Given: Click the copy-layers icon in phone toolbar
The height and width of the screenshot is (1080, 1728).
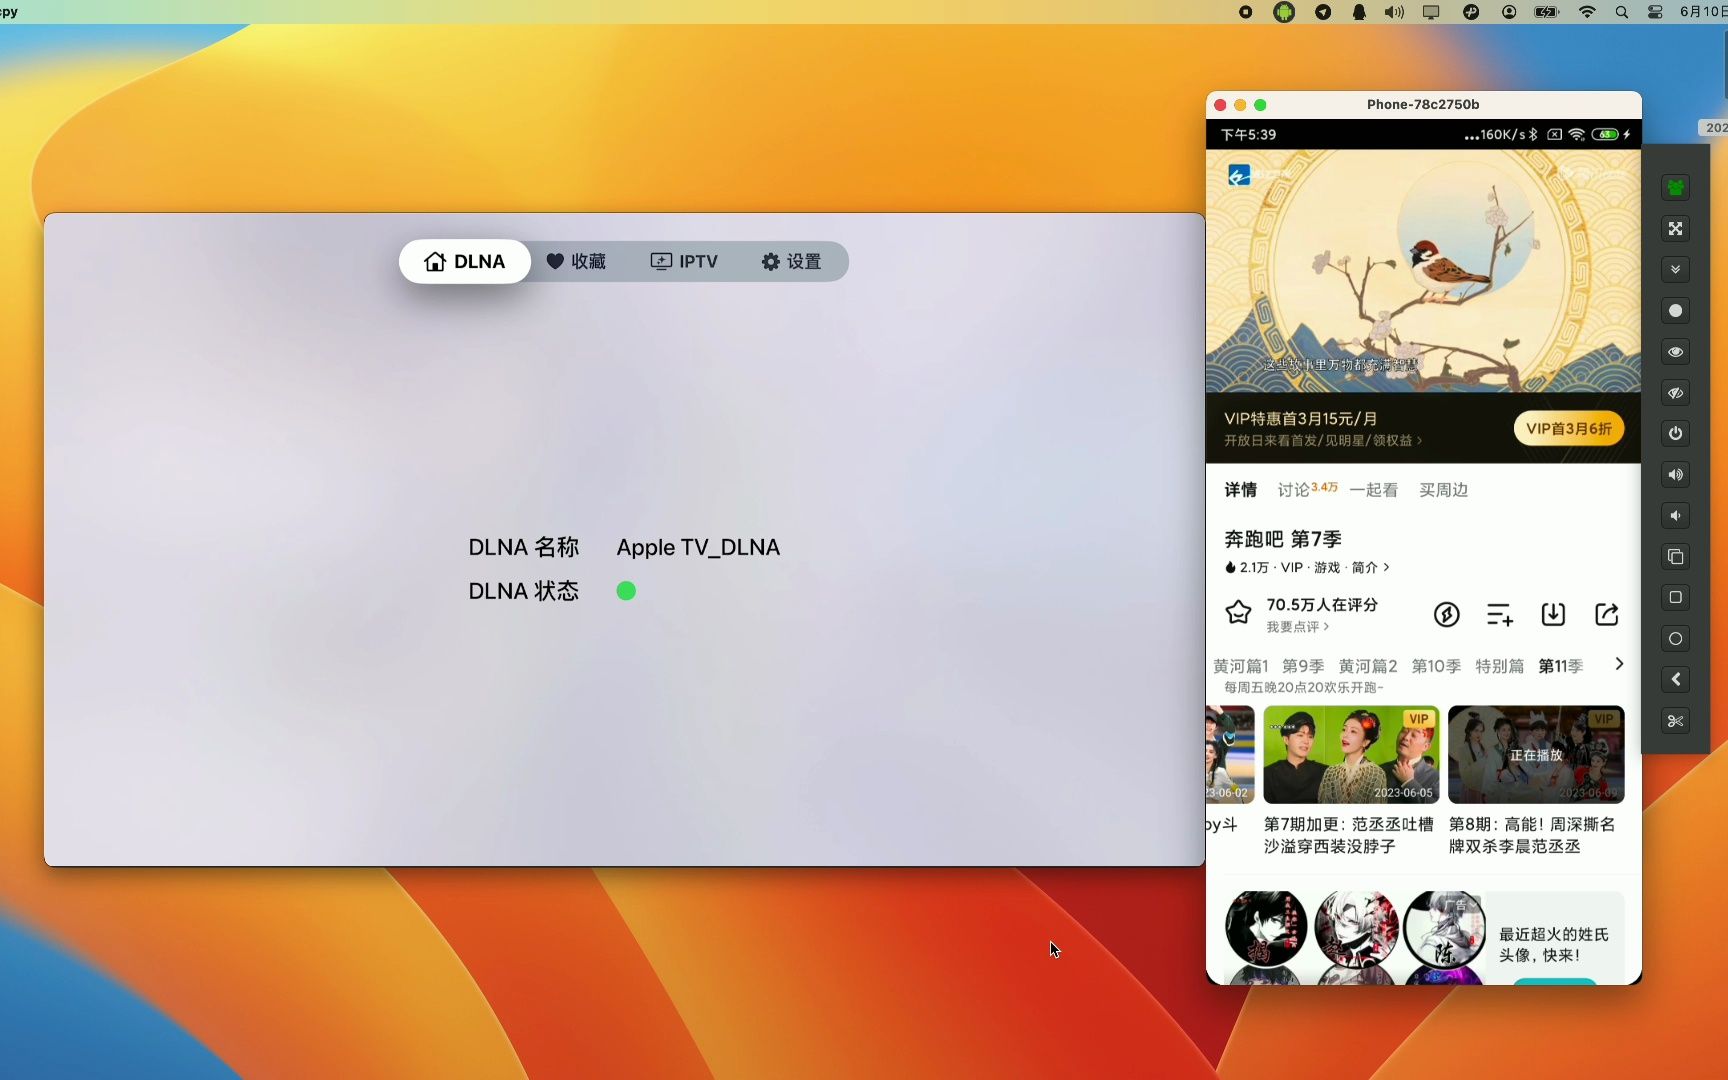Looking at the screenshot, I should pos(1675,556).
